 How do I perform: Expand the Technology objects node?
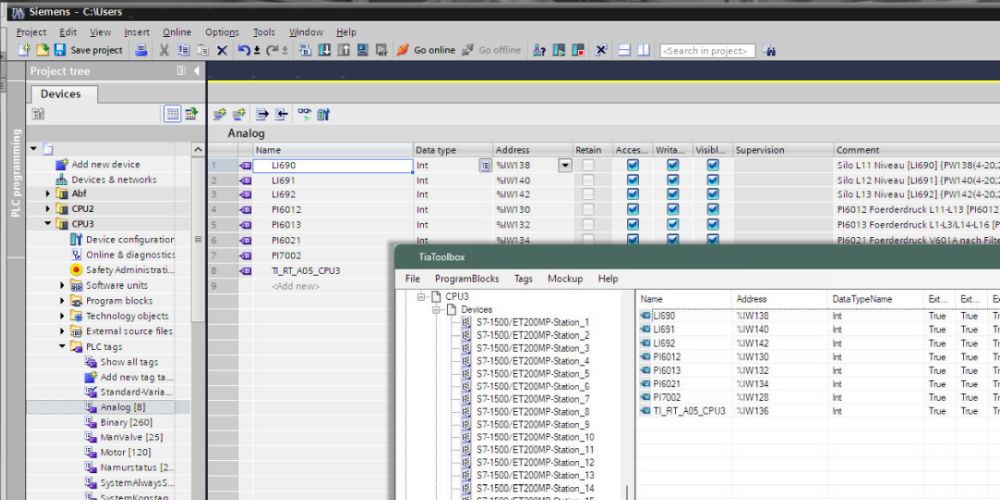(x=62, y=316)
